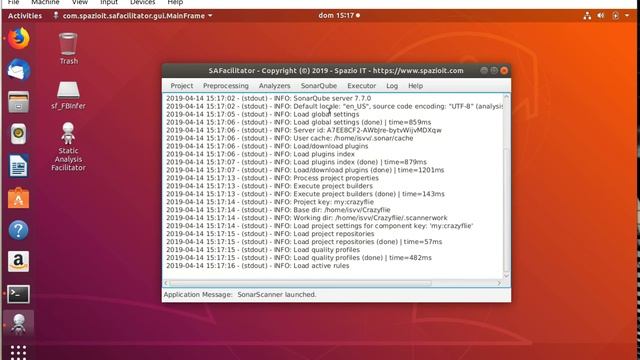The image size is (640, 360).
Task: Click the log's horizontal scrollbar thumb
Action: (x=300, y=283)
